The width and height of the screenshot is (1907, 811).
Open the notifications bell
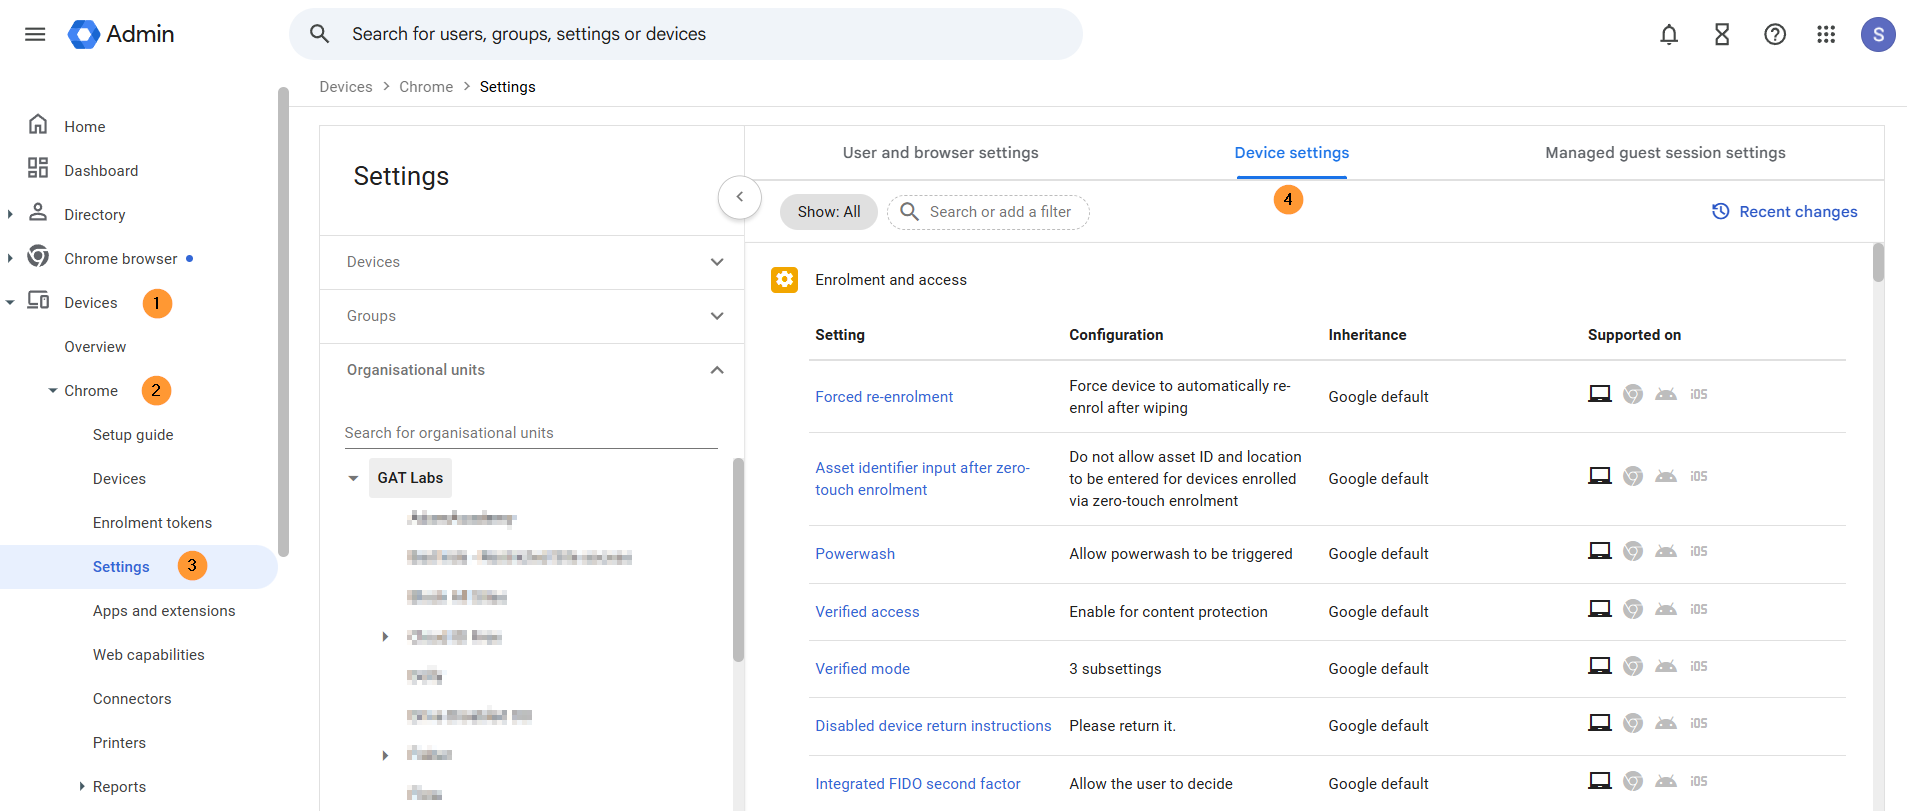click(x=1669, y=35)
